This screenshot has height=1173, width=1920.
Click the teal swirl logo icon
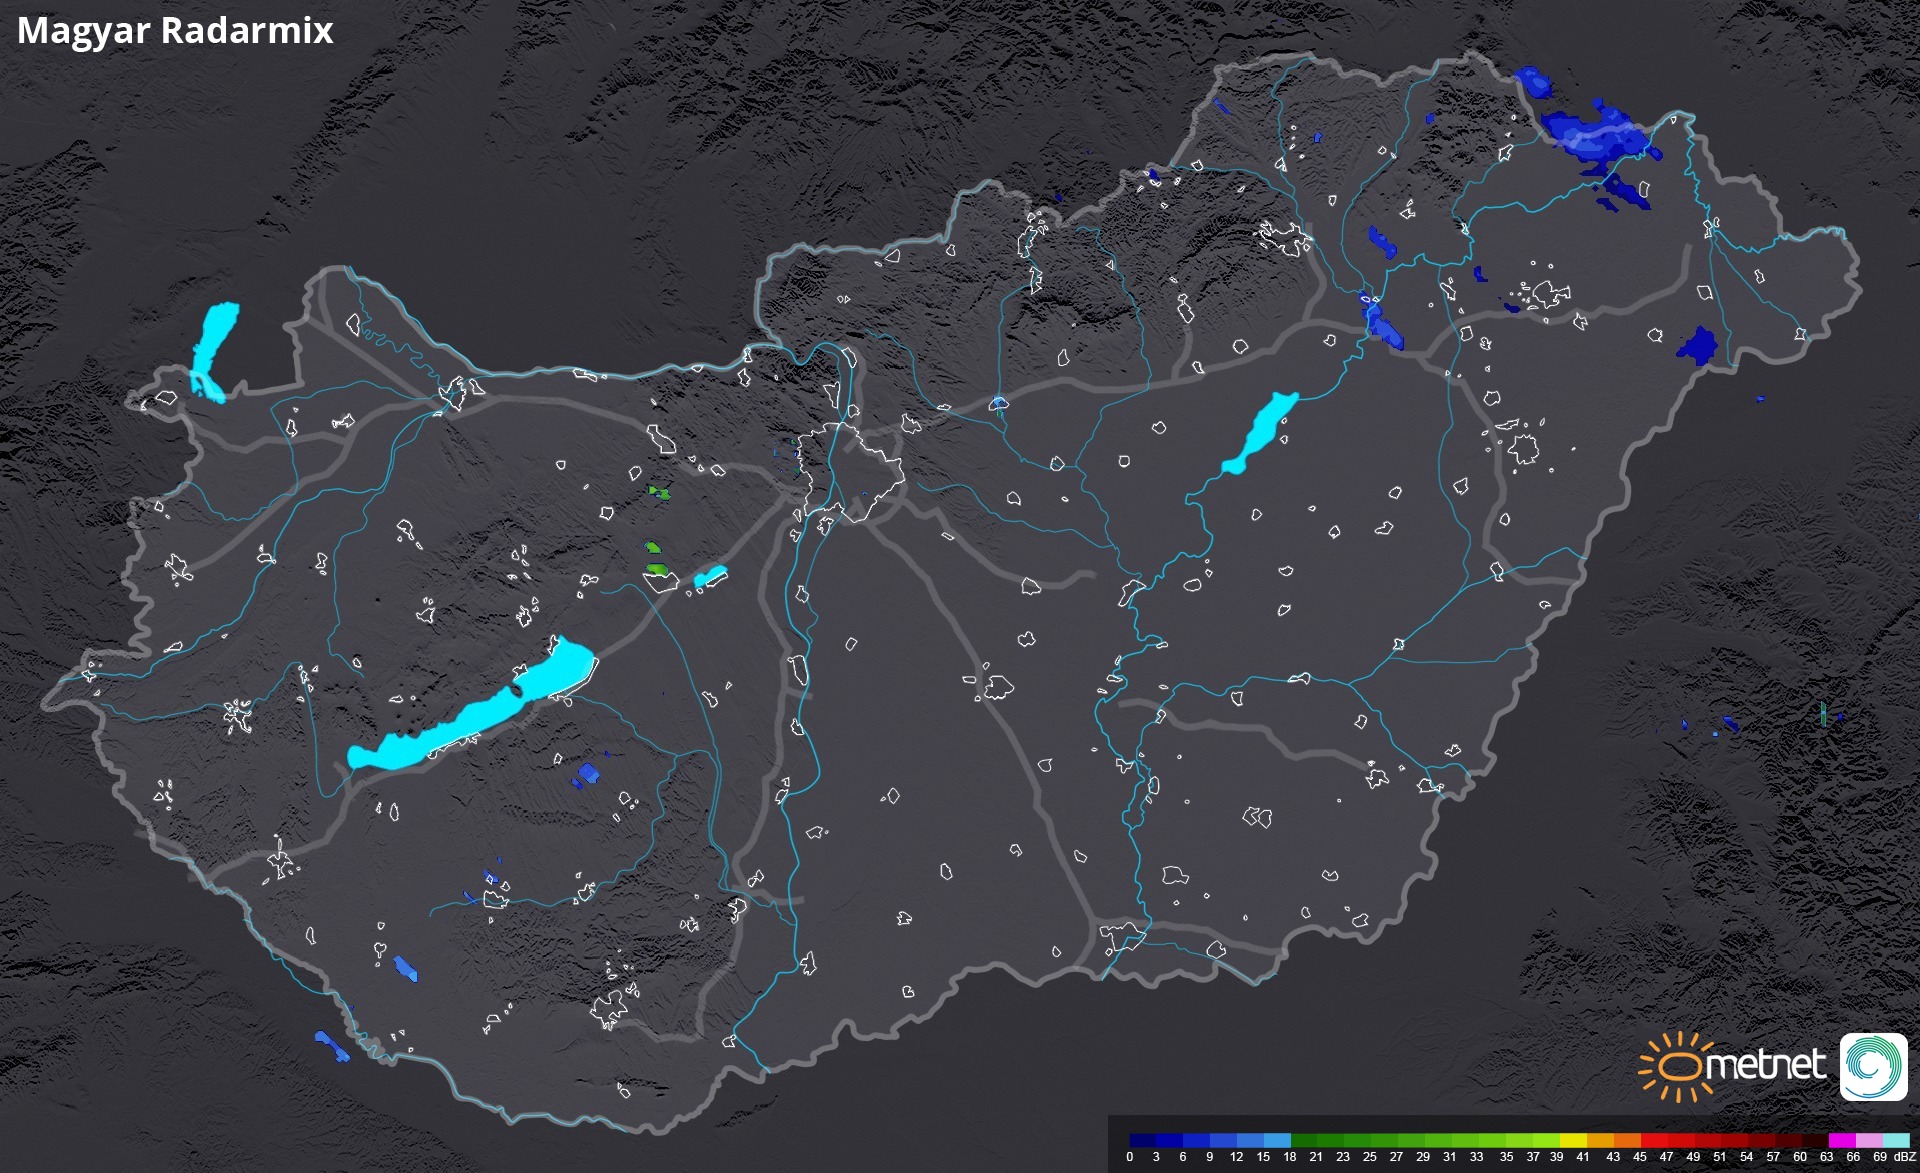pos(1873,1067)
